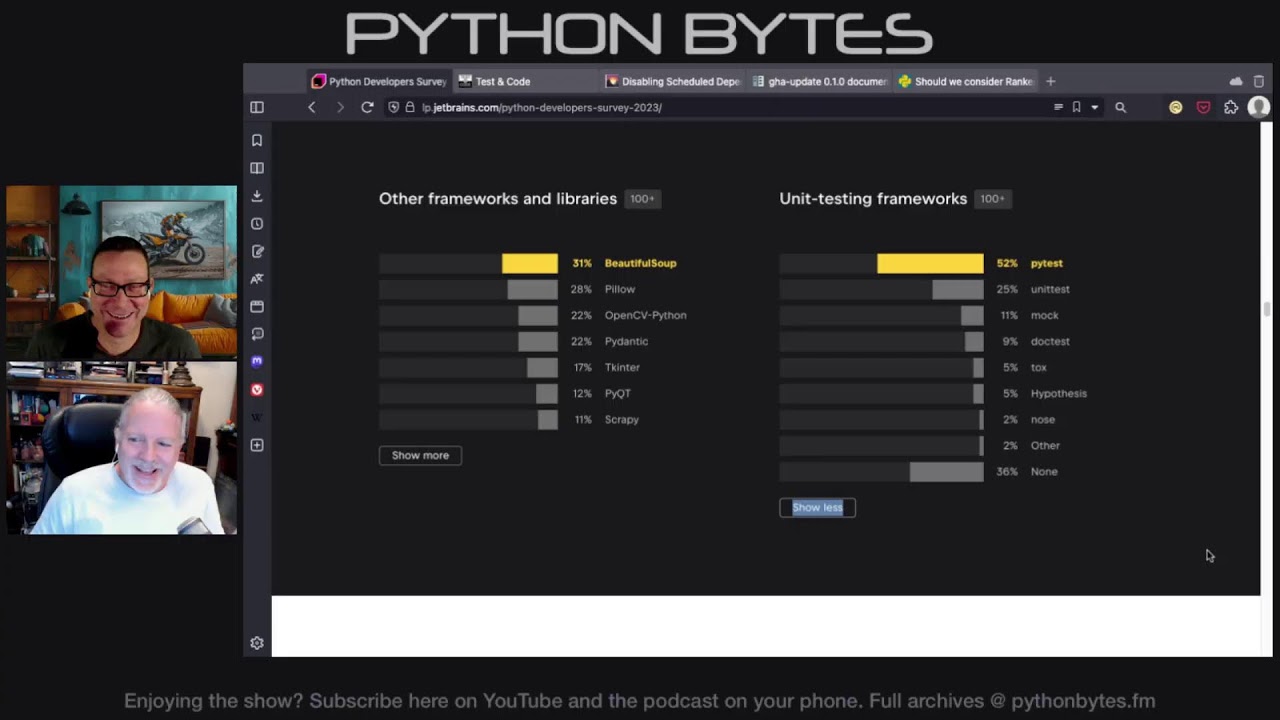The width and height of the screenshot is (1280, 720).
Task: Click the 'unittest' label
Action: (x=1050, y=289)
